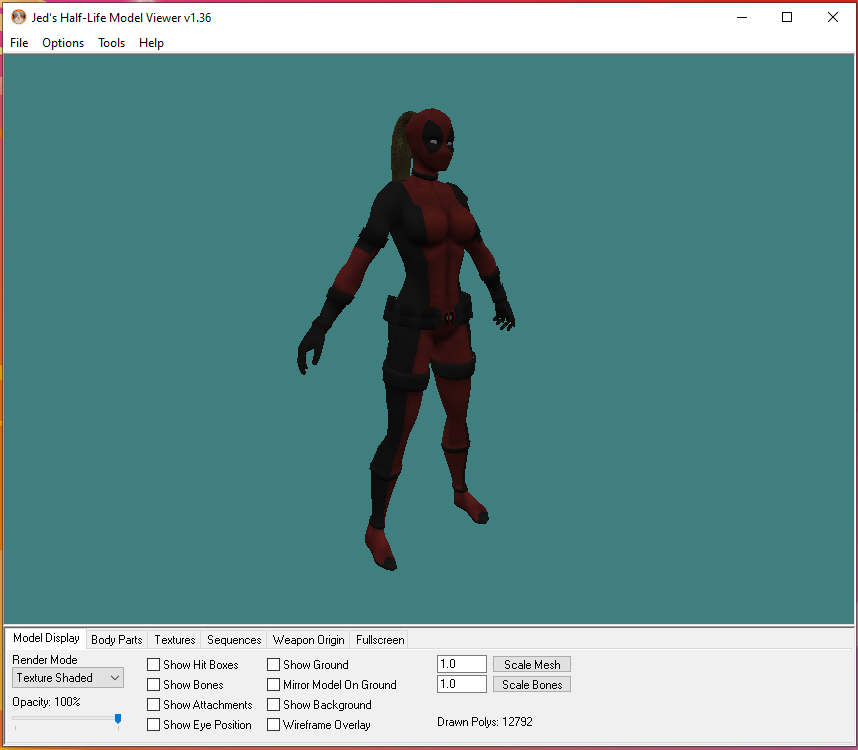Enable Show Attachments checkbox
Image resolution: width=858 pixels, height=750 pixels.
click(154, 705)
